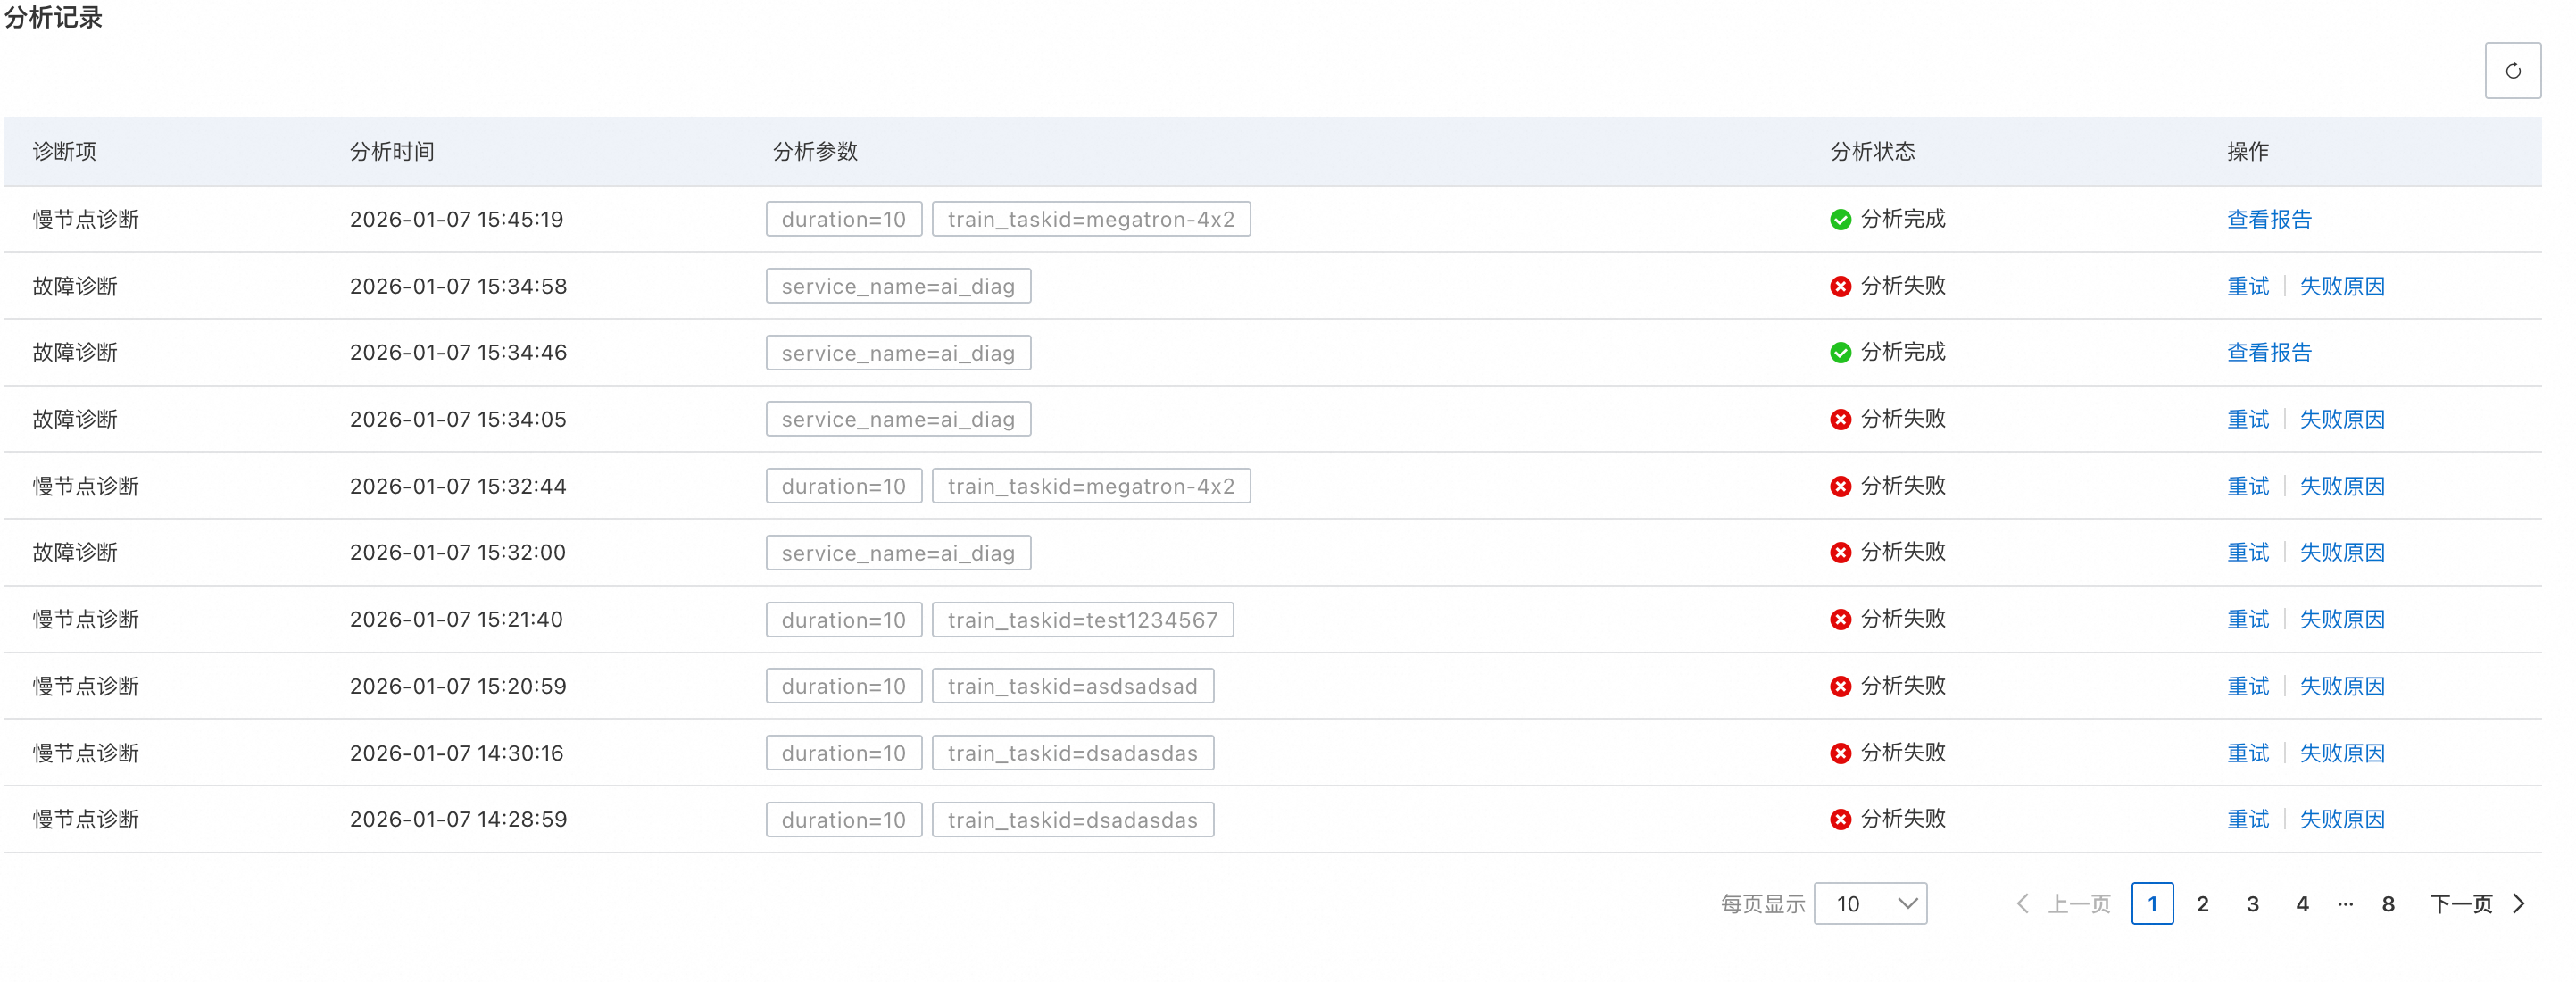
Task: Click red failed icon for 15:21:40 record
Action: pyautogui.click(x=1840, y=620)
